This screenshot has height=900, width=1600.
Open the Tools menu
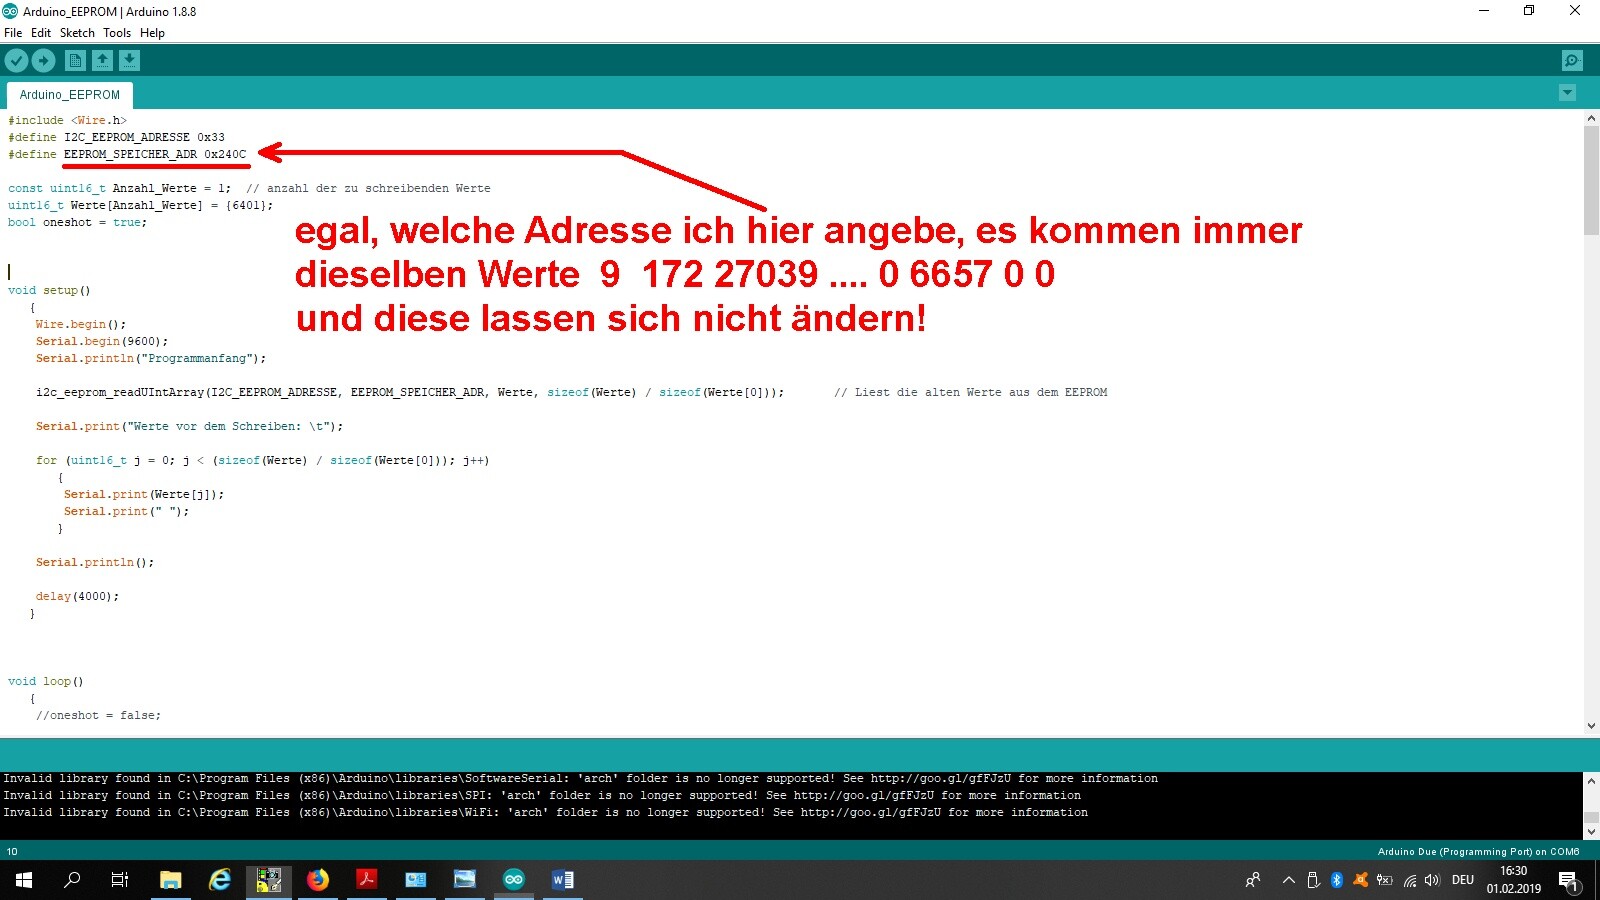click(x=117, y=32)
